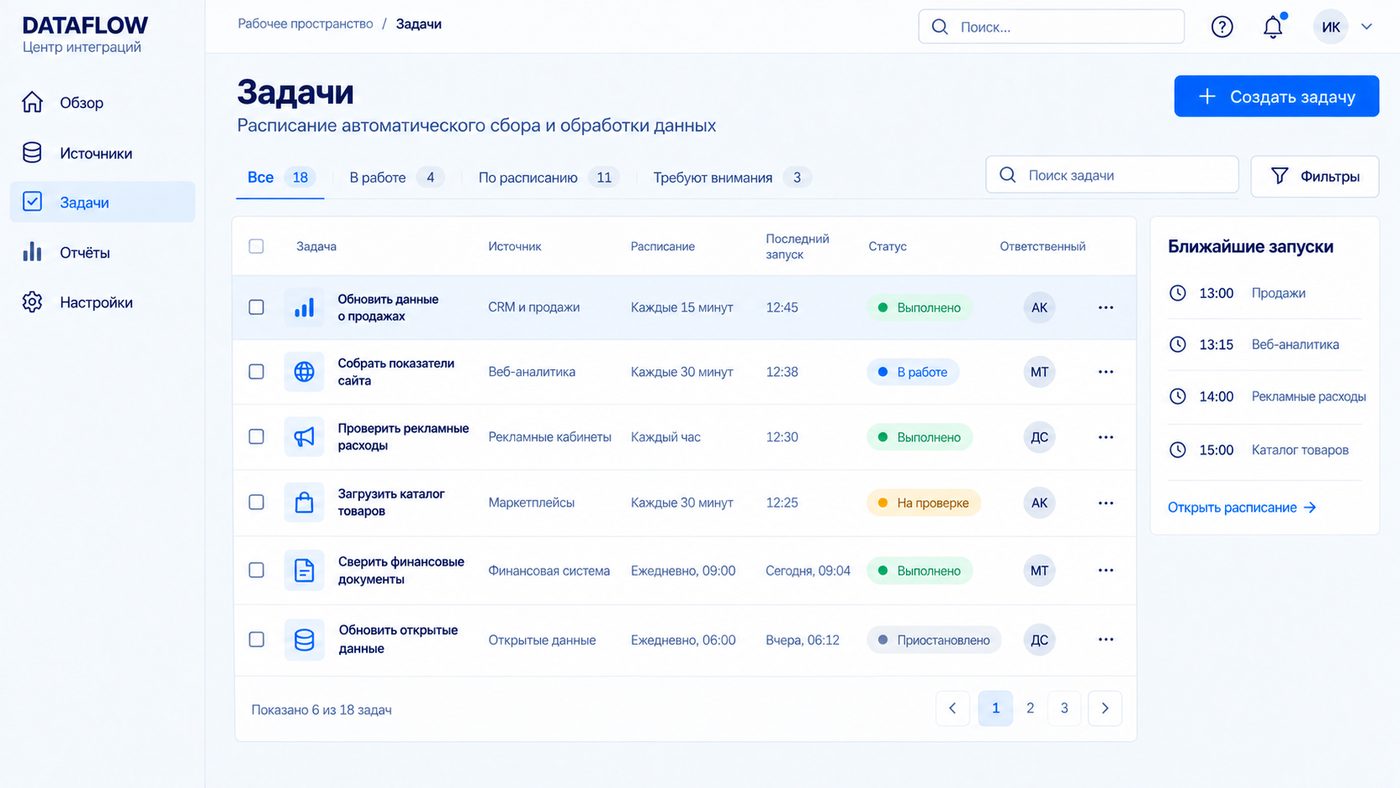Click the В работе status badge in table

coord(913,372)
